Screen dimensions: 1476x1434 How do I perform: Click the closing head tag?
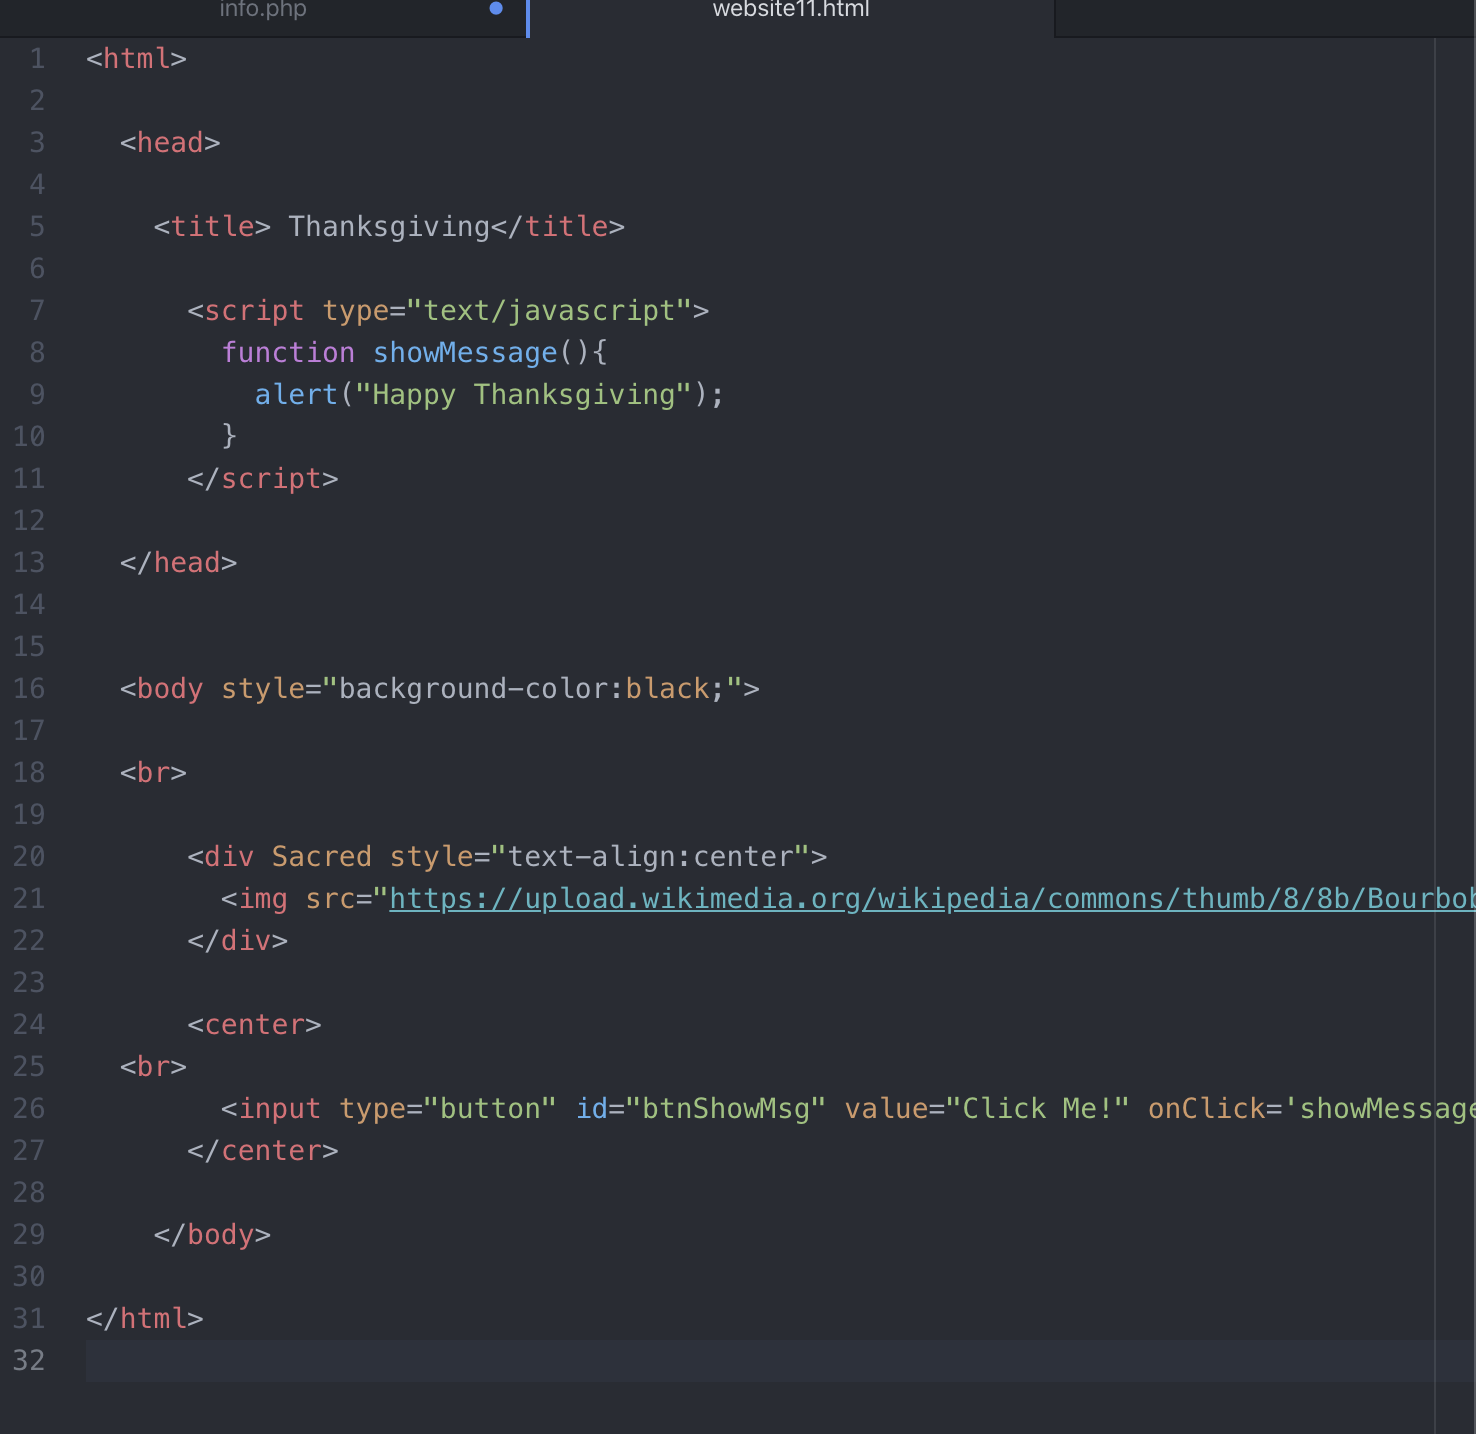tap(179, 563)
